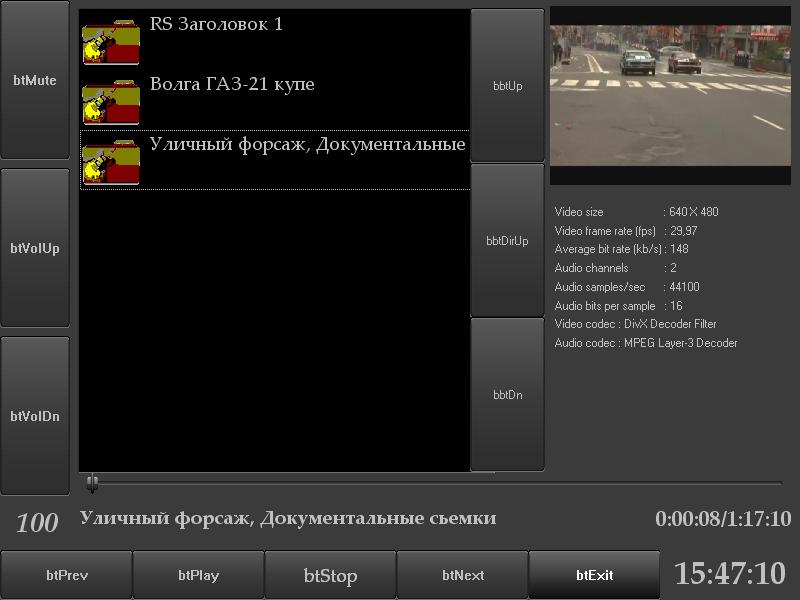
Task: Click the folder icon beside Уличный форсаж
Action: pyautogui.click(x=111, y=161)
